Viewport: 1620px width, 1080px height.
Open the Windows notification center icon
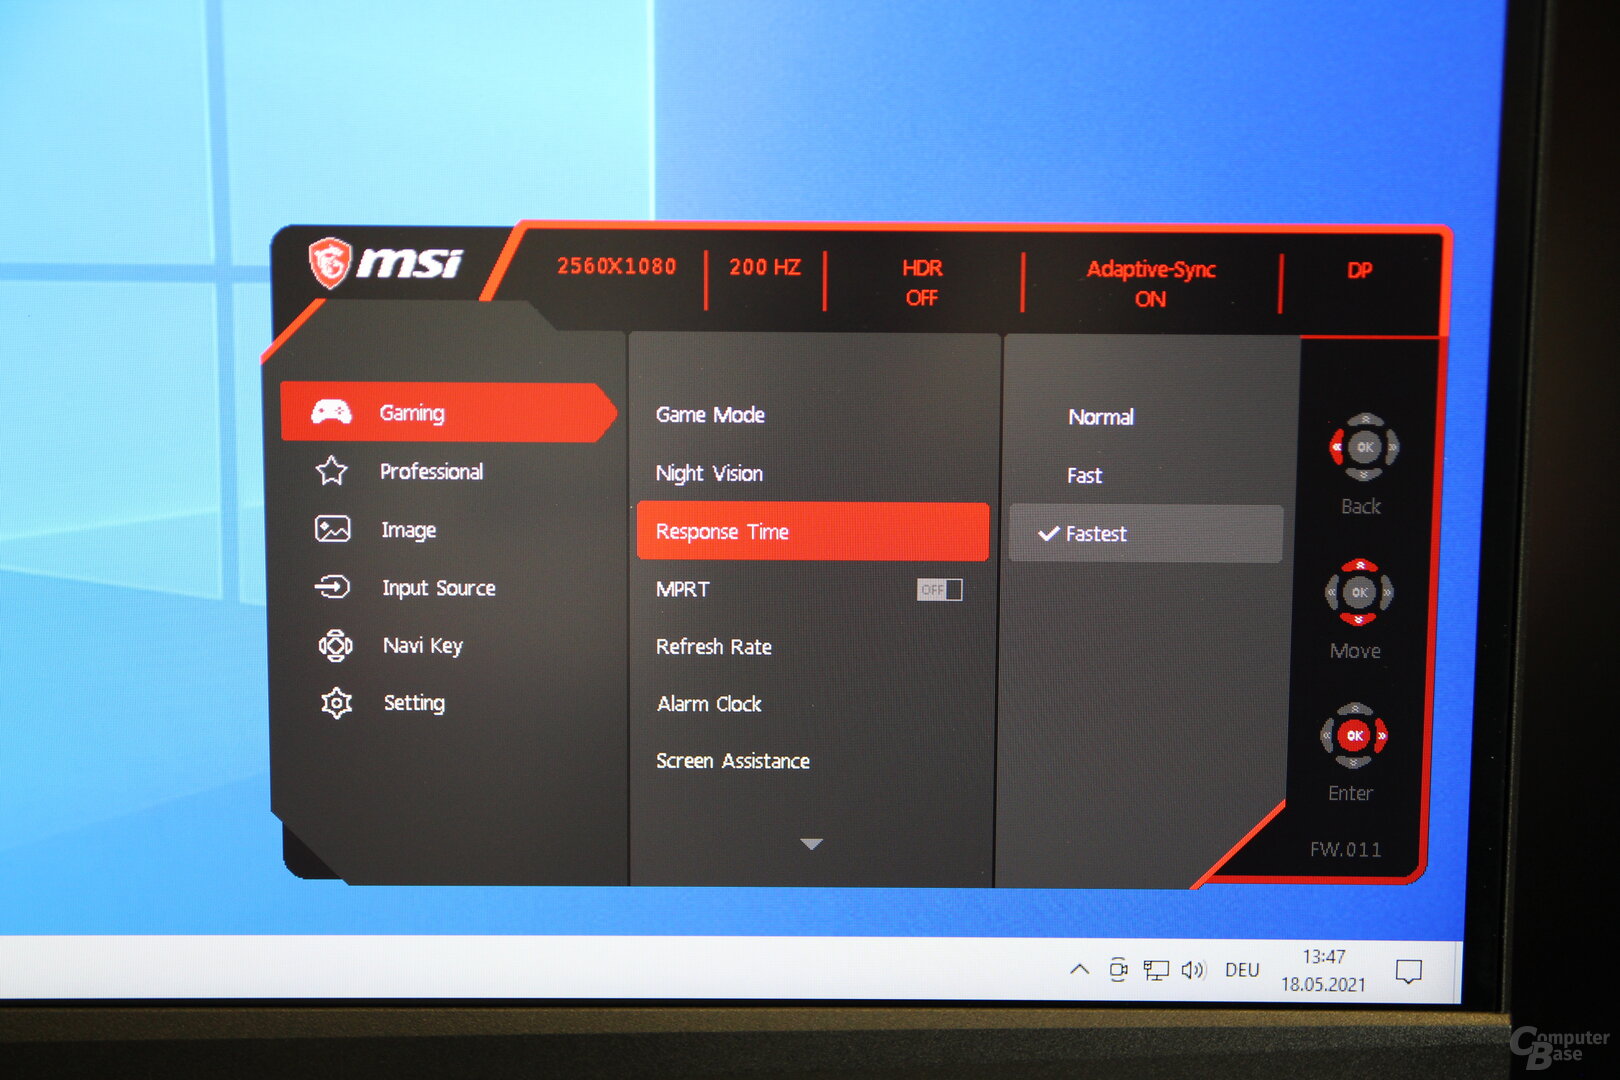tap(1408, 971)
